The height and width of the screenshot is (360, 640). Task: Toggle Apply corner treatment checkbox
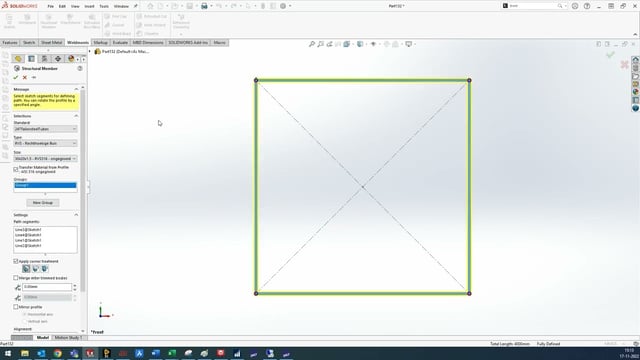click(16, 261)
